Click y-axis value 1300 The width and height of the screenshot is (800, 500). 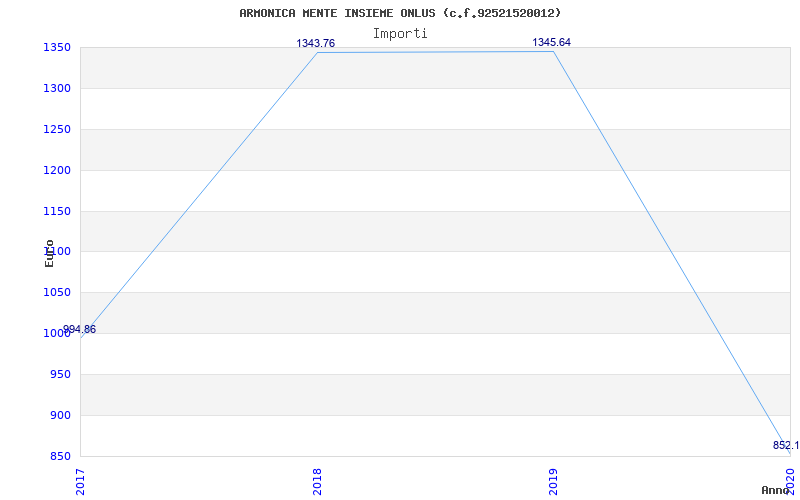tap(56, 89)
